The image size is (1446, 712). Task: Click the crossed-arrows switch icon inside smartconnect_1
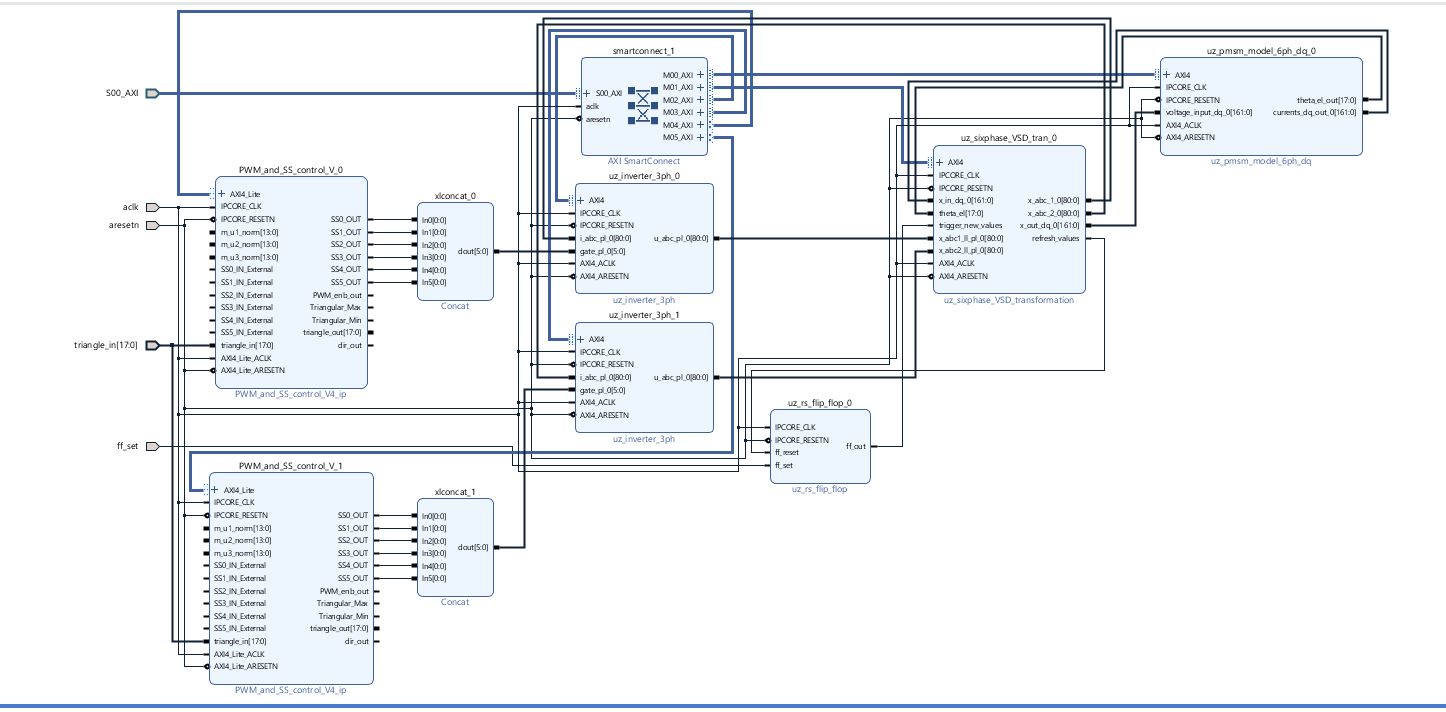click(644, 105)
